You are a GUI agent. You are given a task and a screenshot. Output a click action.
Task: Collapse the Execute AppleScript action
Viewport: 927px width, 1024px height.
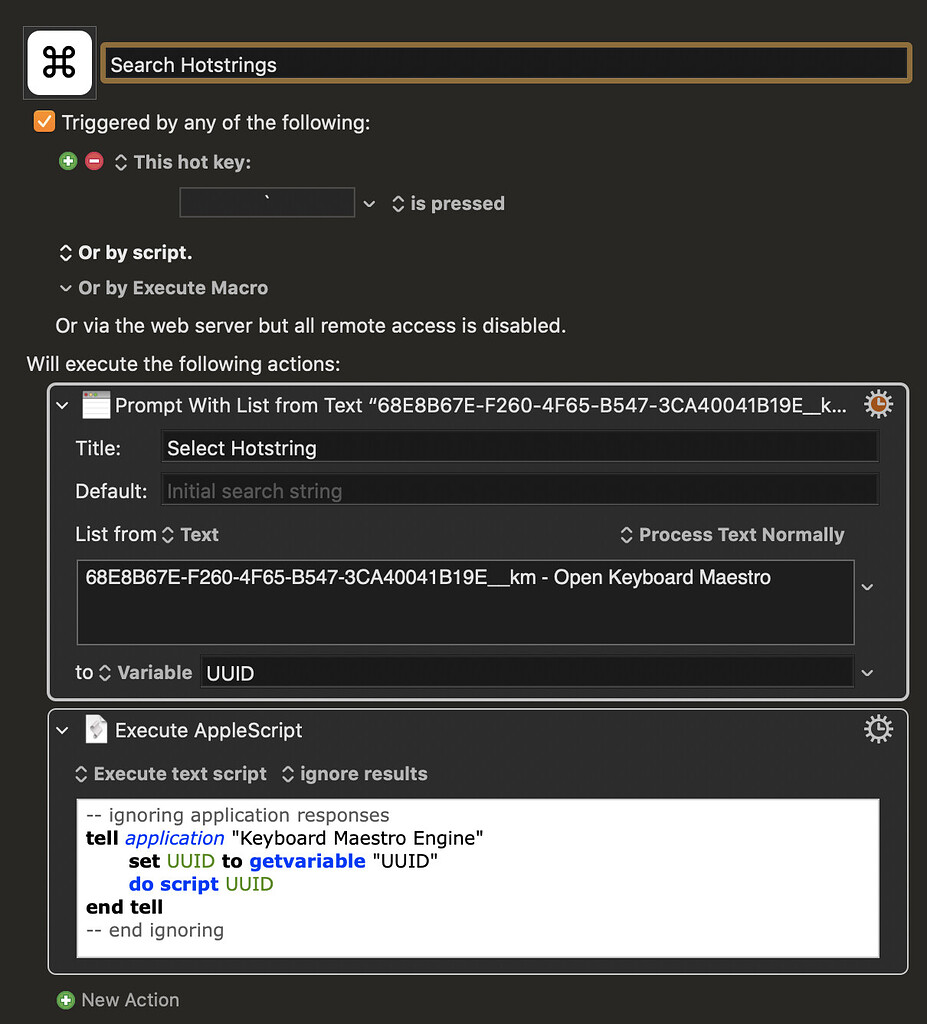pyautogui.click(x=63, y=730)
